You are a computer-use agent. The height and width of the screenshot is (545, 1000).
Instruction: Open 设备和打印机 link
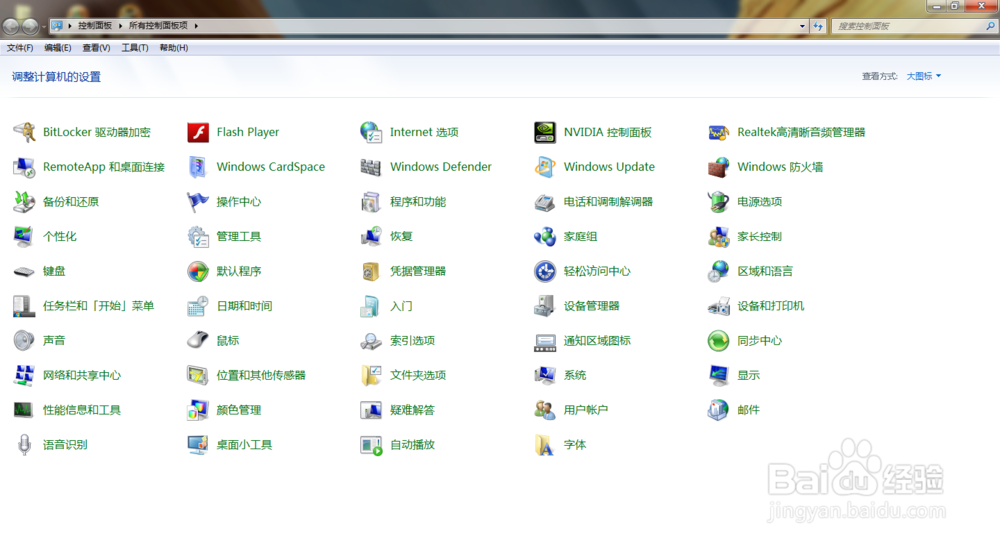(x=770, y=306)
